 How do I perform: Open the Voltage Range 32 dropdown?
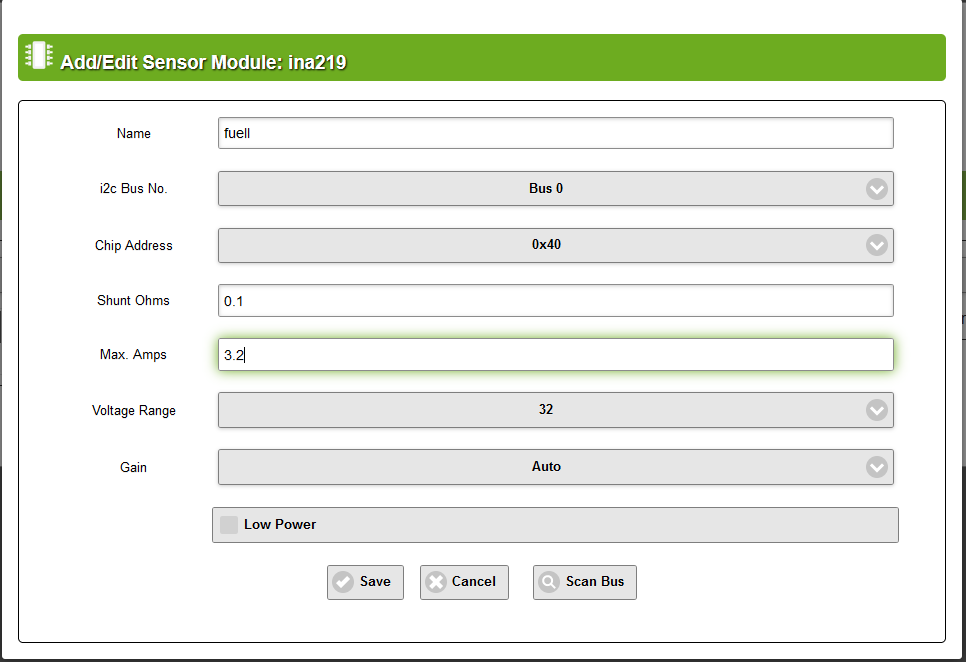coord(556,410)
